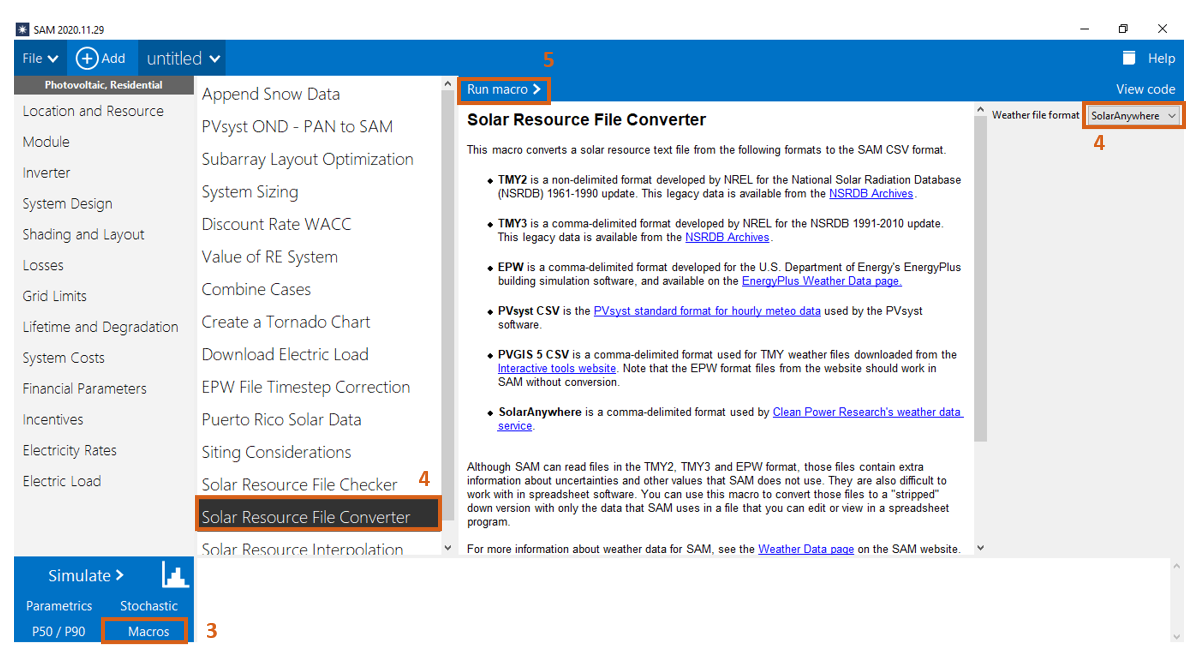Click the Help book icon
Viewport: 1204px width, 659px height.
click(x=1129, y=58)
